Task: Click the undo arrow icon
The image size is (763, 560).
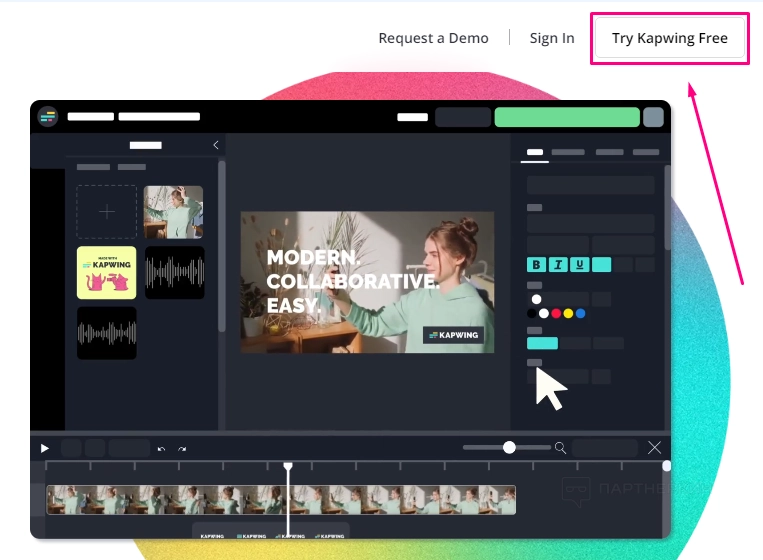Action: [x=162, y=449]
